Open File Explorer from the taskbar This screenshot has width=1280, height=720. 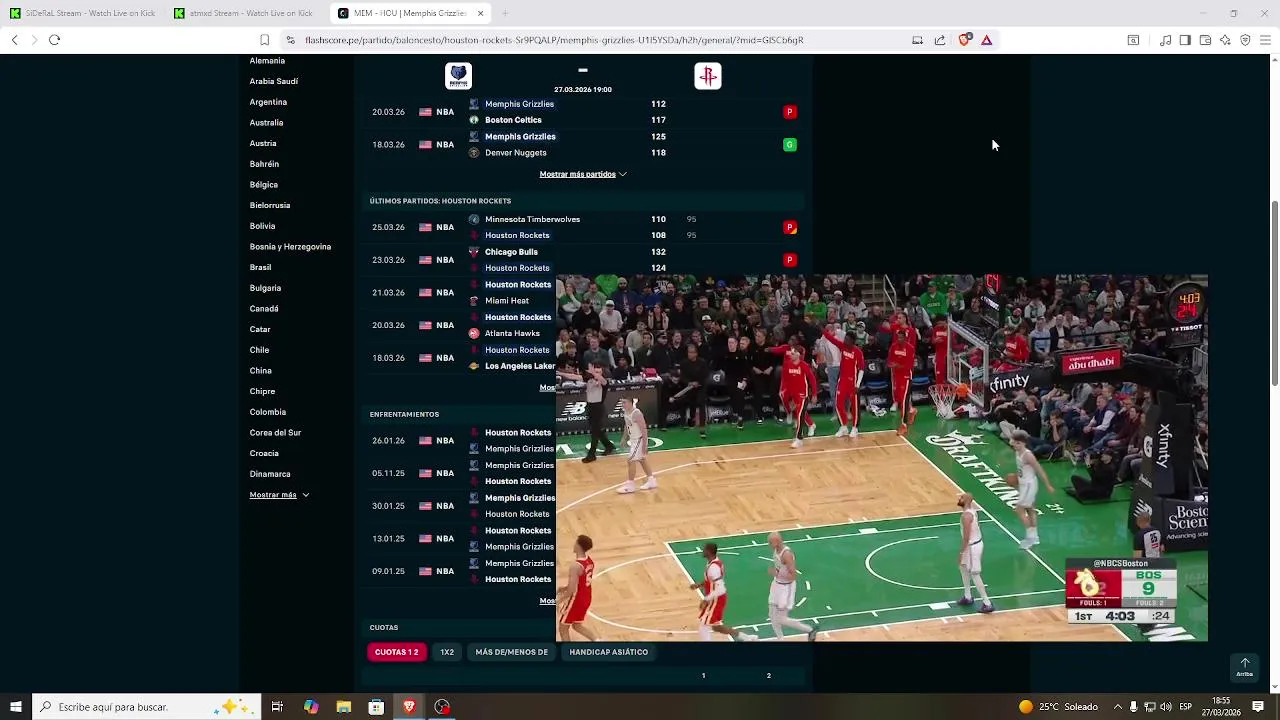tap(344, 707)
